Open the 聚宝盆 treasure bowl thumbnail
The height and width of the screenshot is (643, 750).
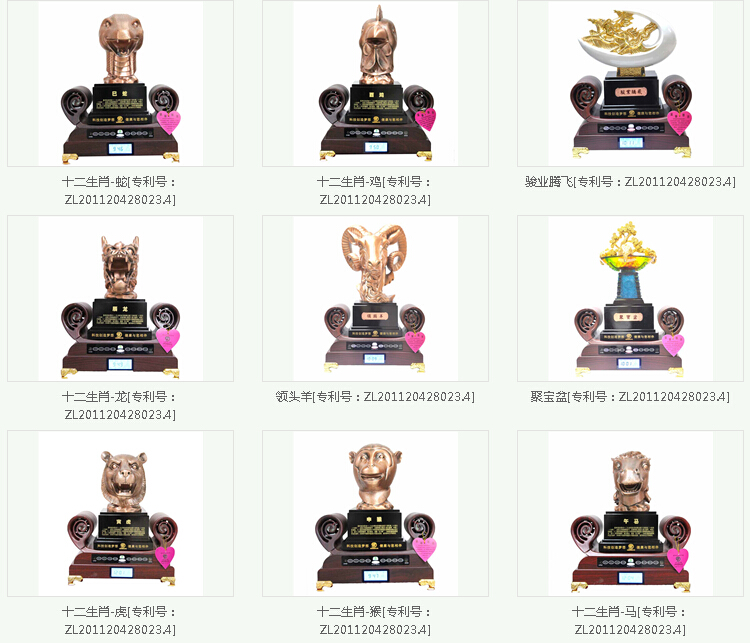click(630, 298)
